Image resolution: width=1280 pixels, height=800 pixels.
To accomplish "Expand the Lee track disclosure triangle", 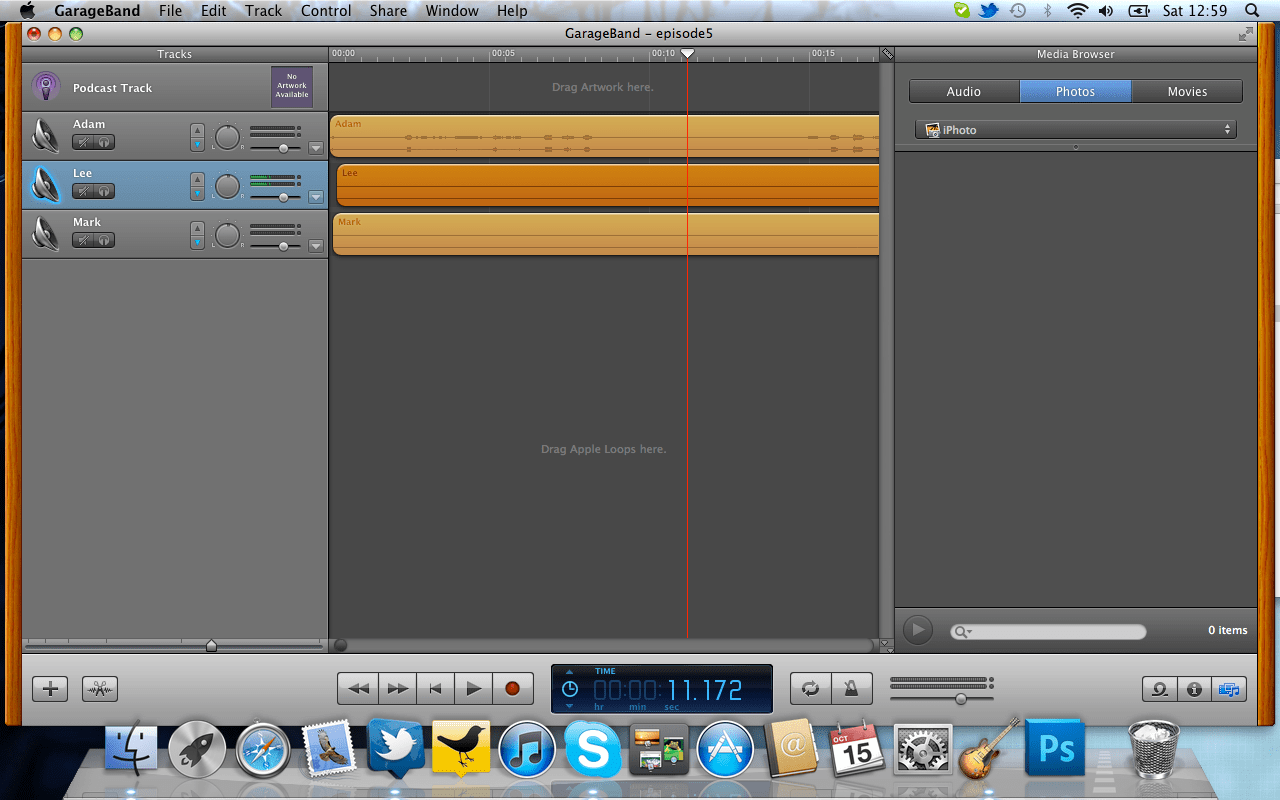I will [316, 197].
